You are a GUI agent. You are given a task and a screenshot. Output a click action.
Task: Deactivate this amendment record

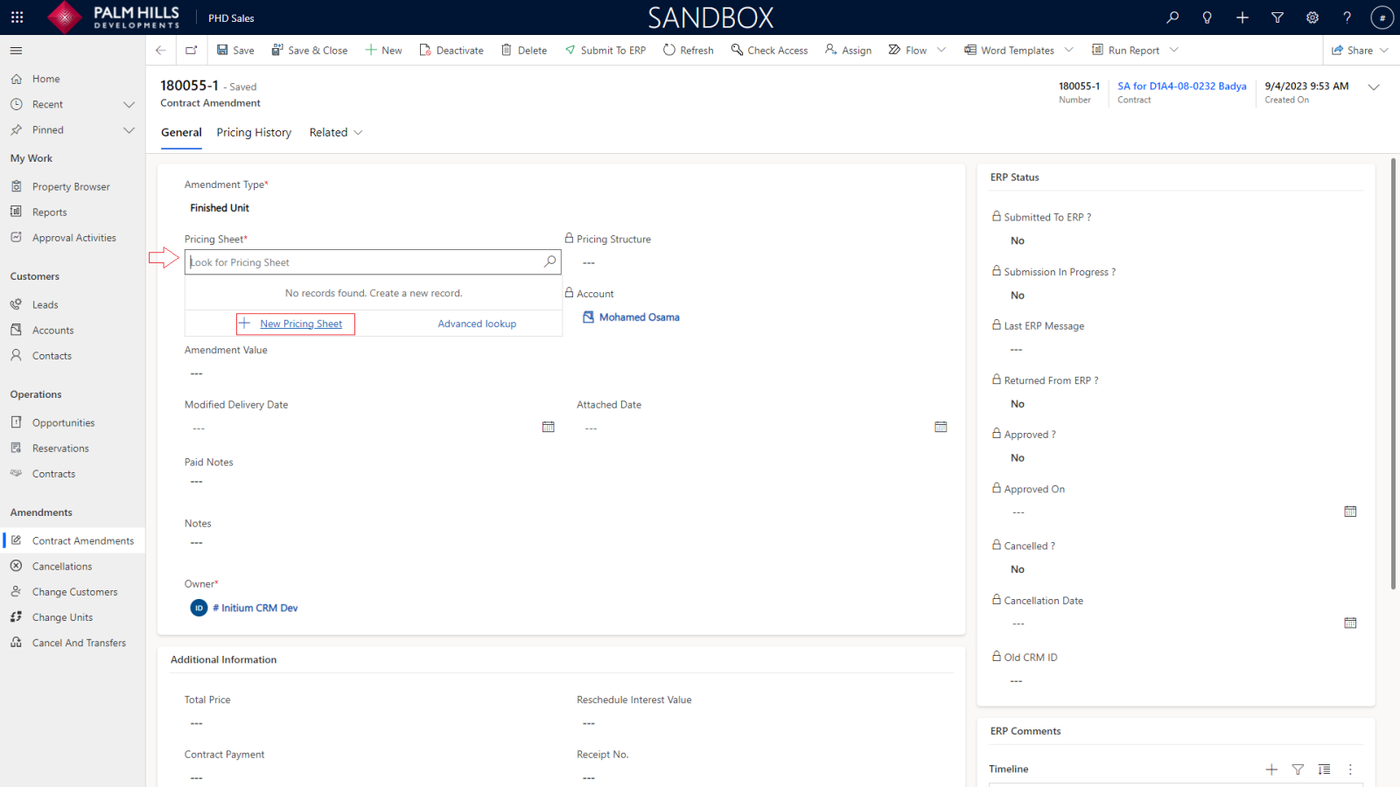(451, 50)
